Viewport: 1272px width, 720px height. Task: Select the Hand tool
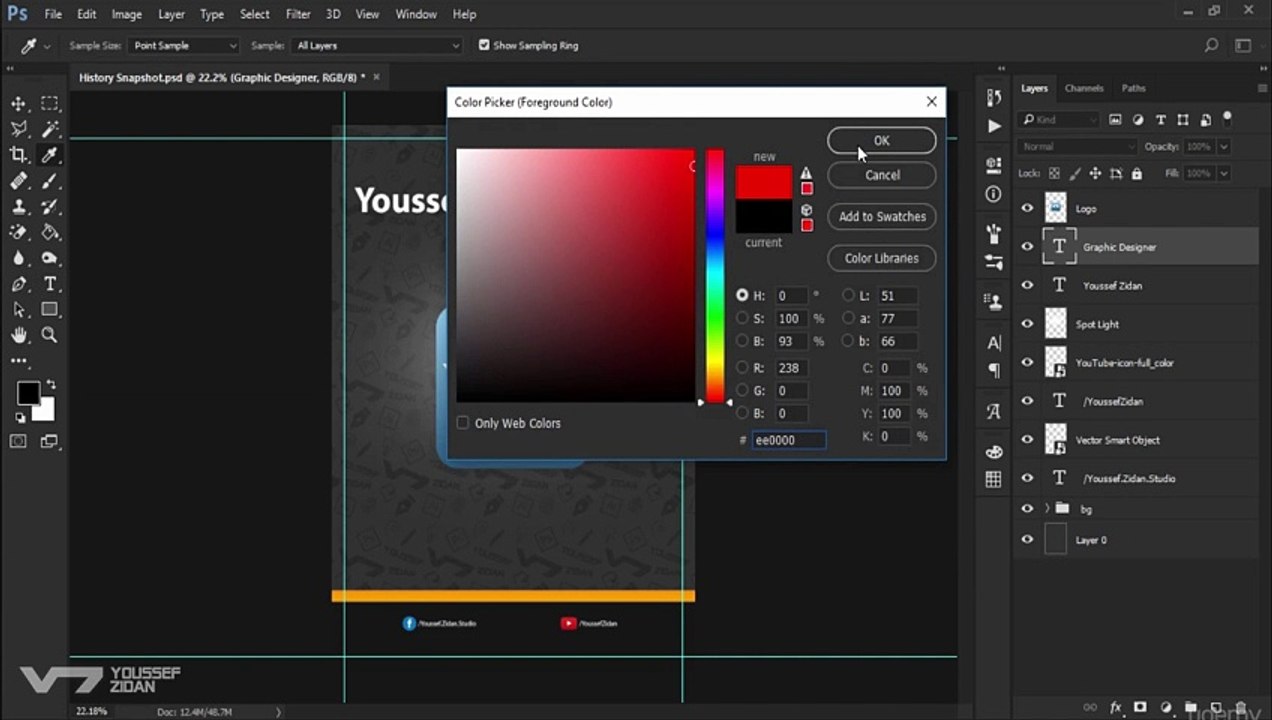pyautogui.click(x=19, y=335)
